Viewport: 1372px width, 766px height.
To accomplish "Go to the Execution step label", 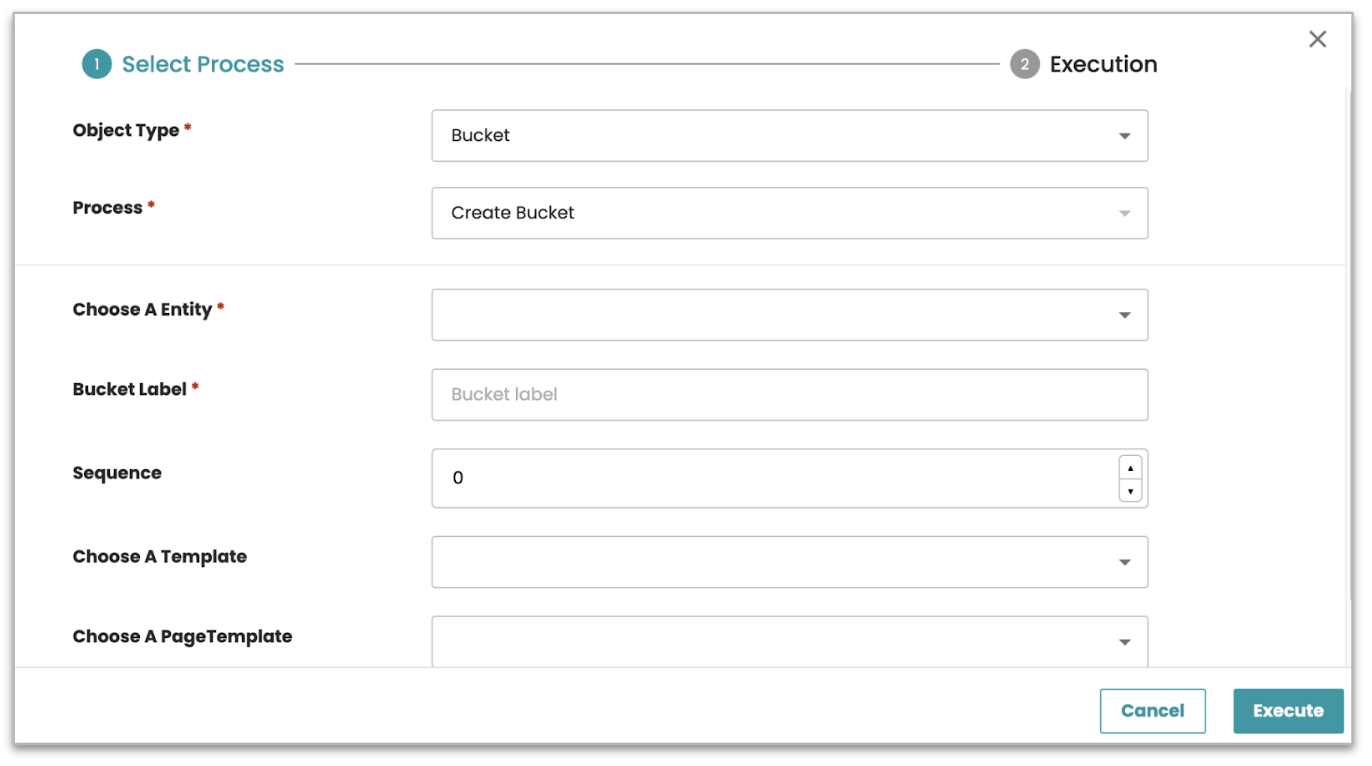I will [x=1103, y=65].
